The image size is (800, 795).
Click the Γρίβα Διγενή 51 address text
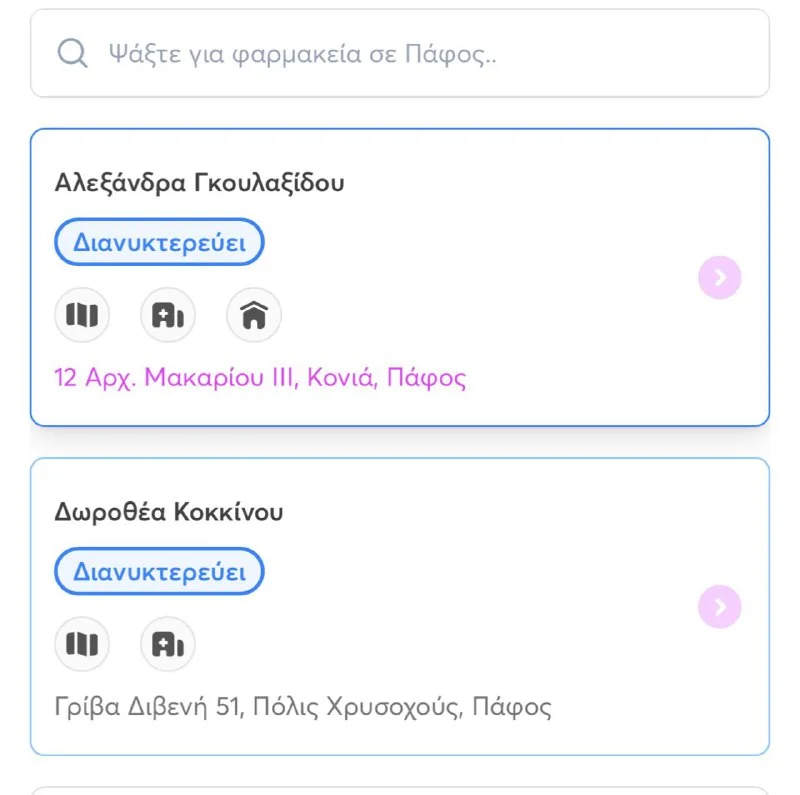[x=303, y=707]
